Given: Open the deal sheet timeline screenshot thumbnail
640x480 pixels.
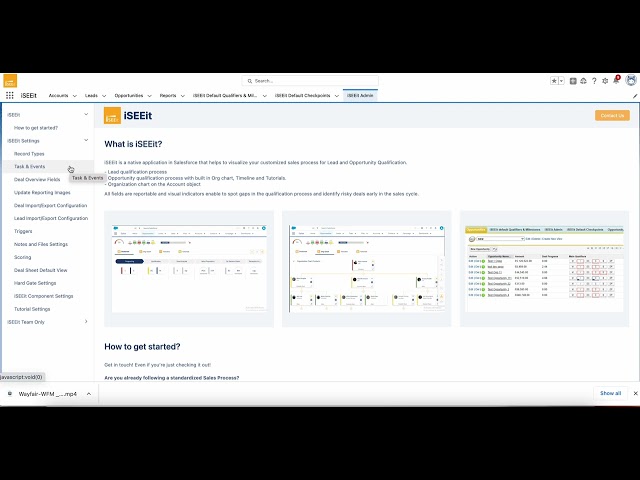Looking at the screenshot, I should (189, 269).
